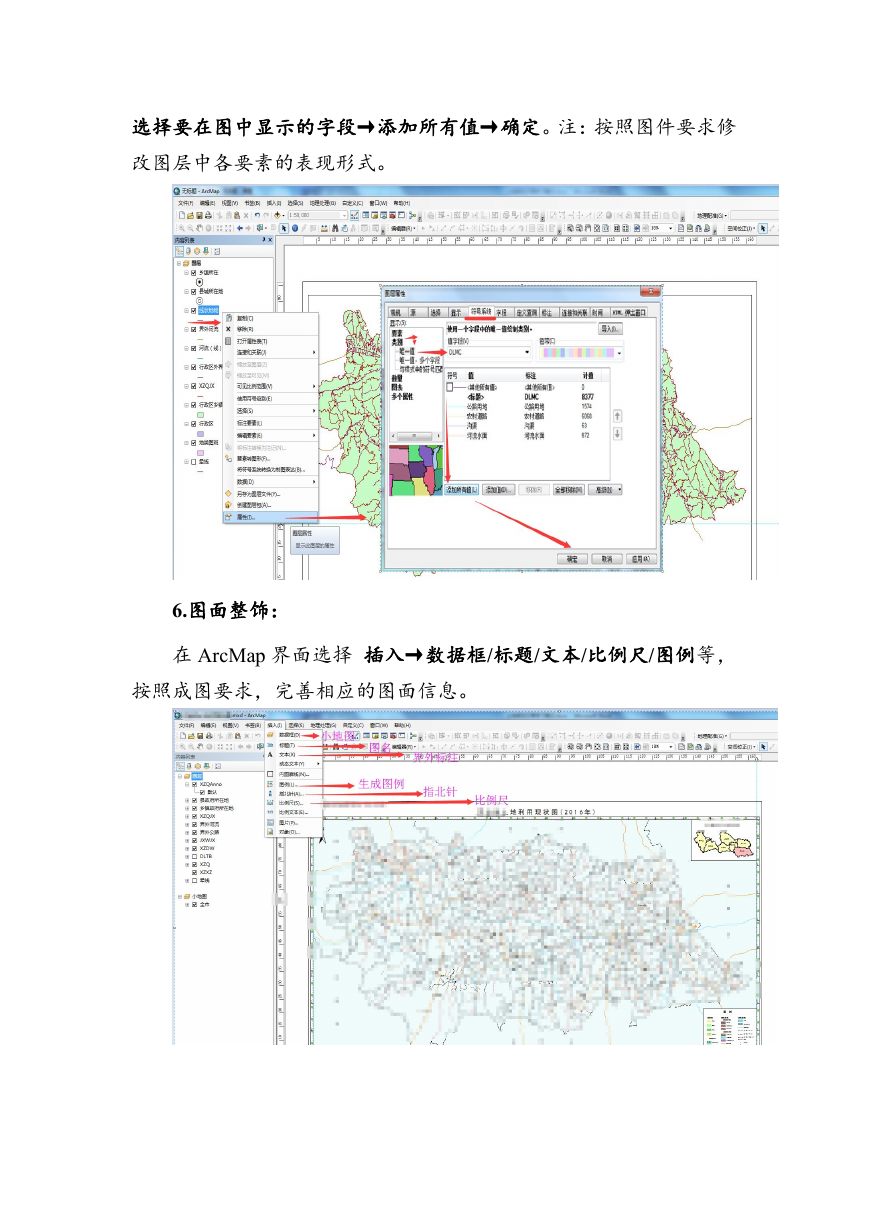
Task: Click New document icon in untitled ArcMap window
Action: pos(181,215)
